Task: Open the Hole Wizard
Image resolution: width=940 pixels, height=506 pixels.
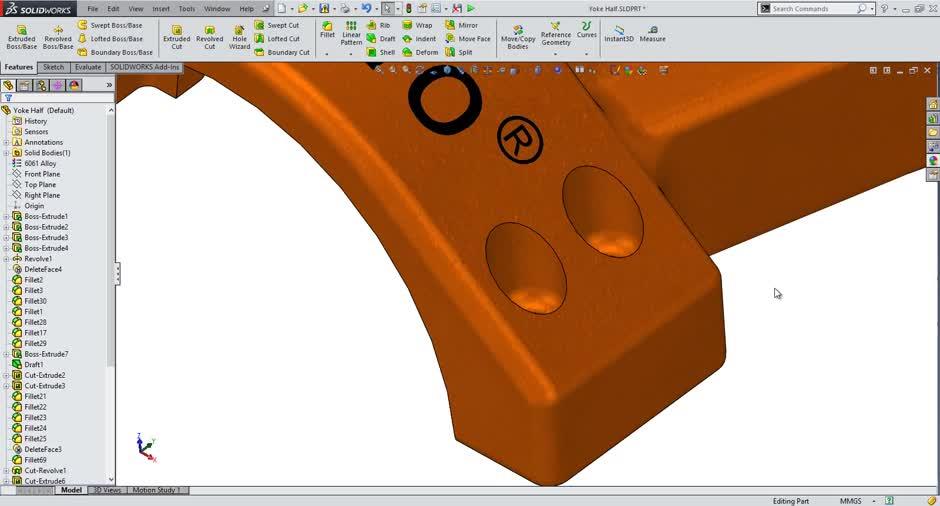Action: (239, 36)
